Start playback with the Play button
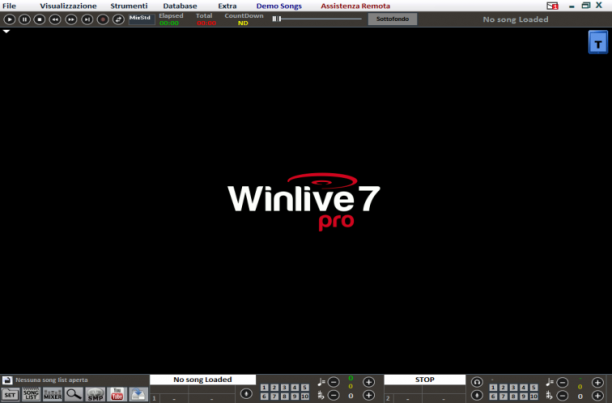612x403 pixels. 9,19
